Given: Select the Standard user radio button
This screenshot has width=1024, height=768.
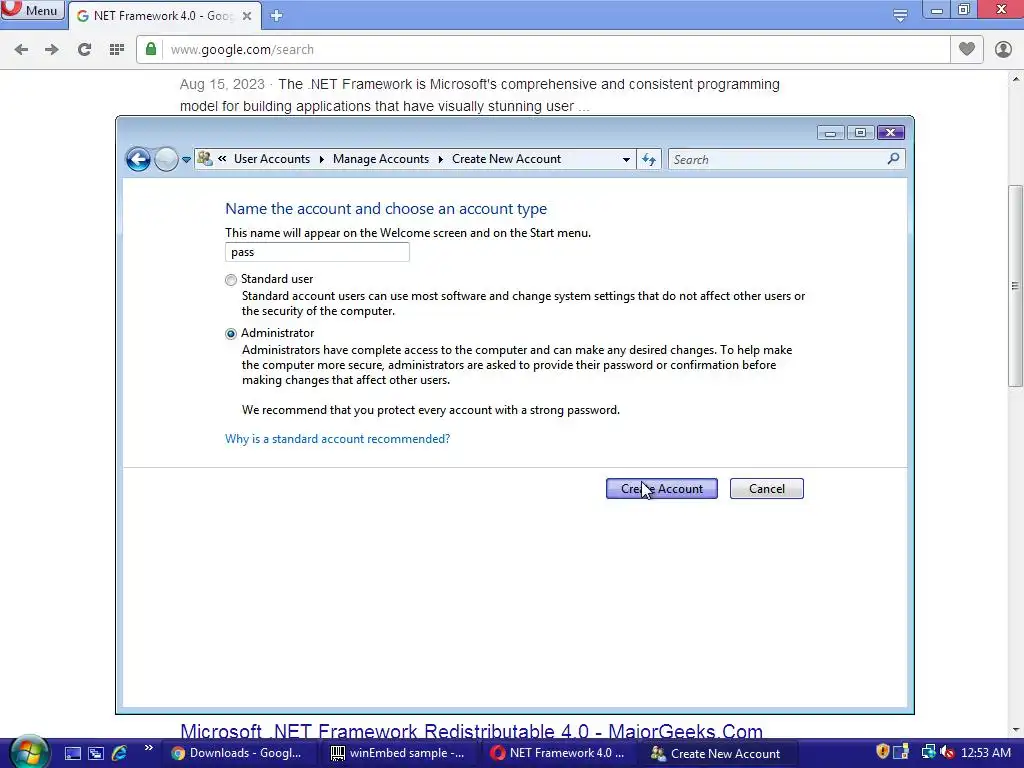Looking at the screenshot, I should pyautogui.click(x=231, y=280).
